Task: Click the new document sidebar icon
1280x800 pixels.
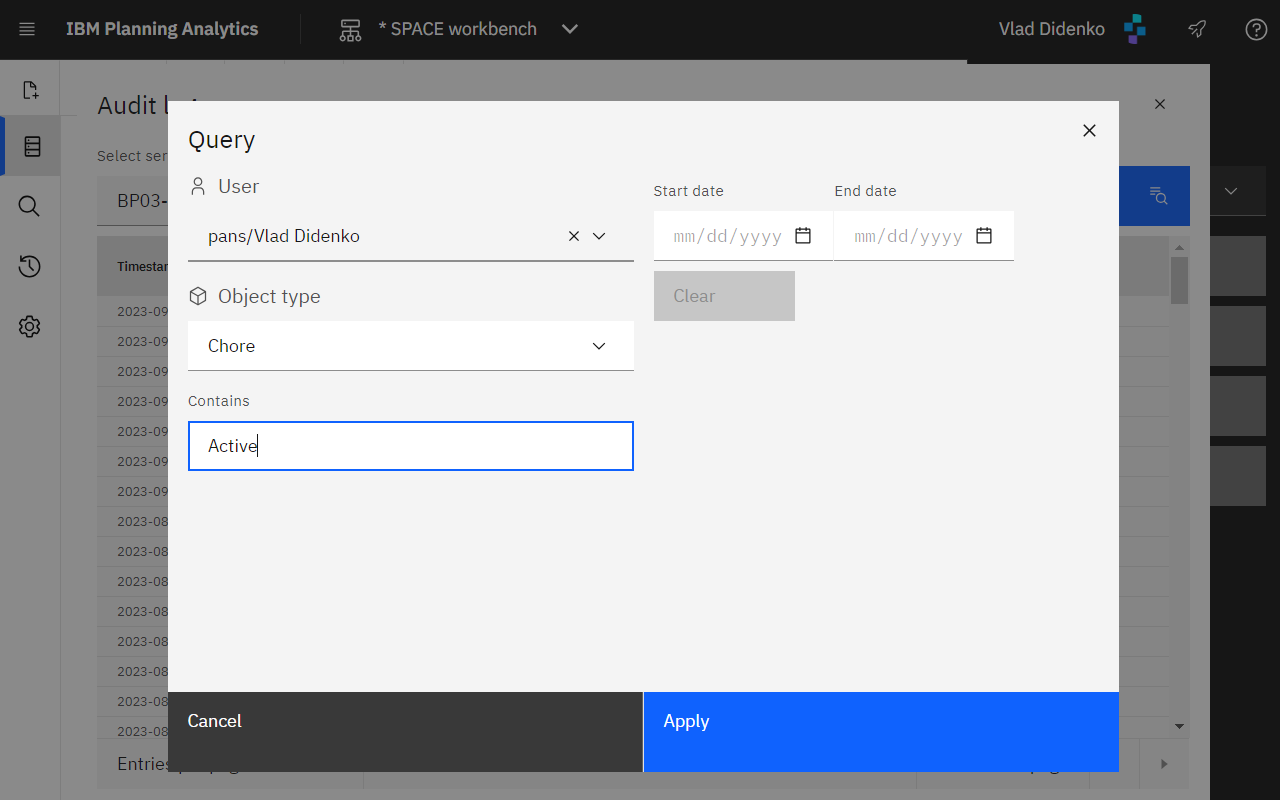Action: pyautogui.click(x=30, y=90)
